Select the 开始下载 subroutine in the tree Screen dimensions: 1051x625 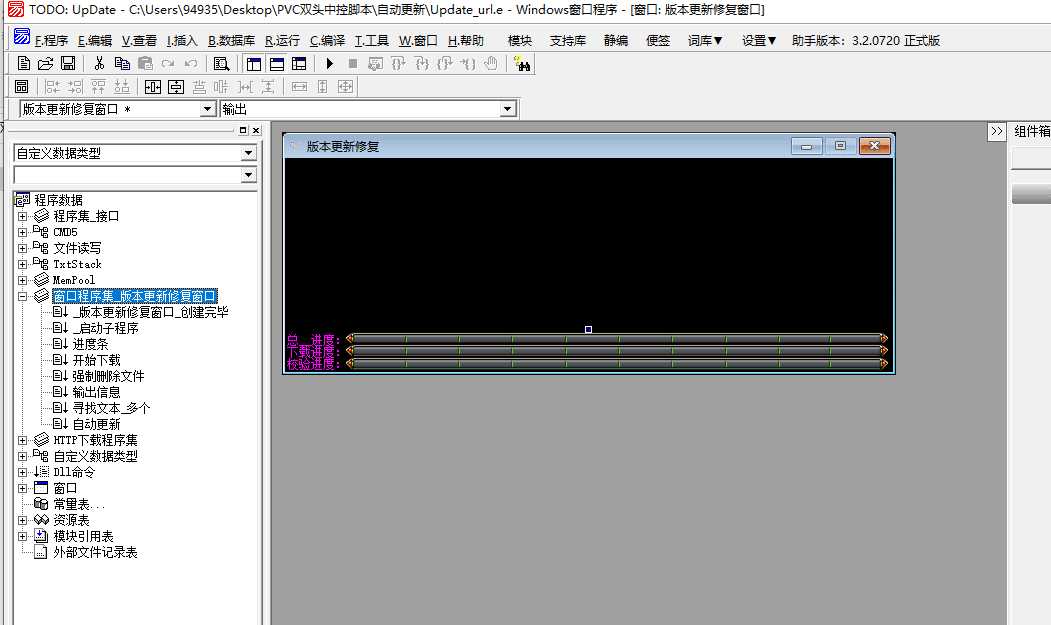pos(96,360)
